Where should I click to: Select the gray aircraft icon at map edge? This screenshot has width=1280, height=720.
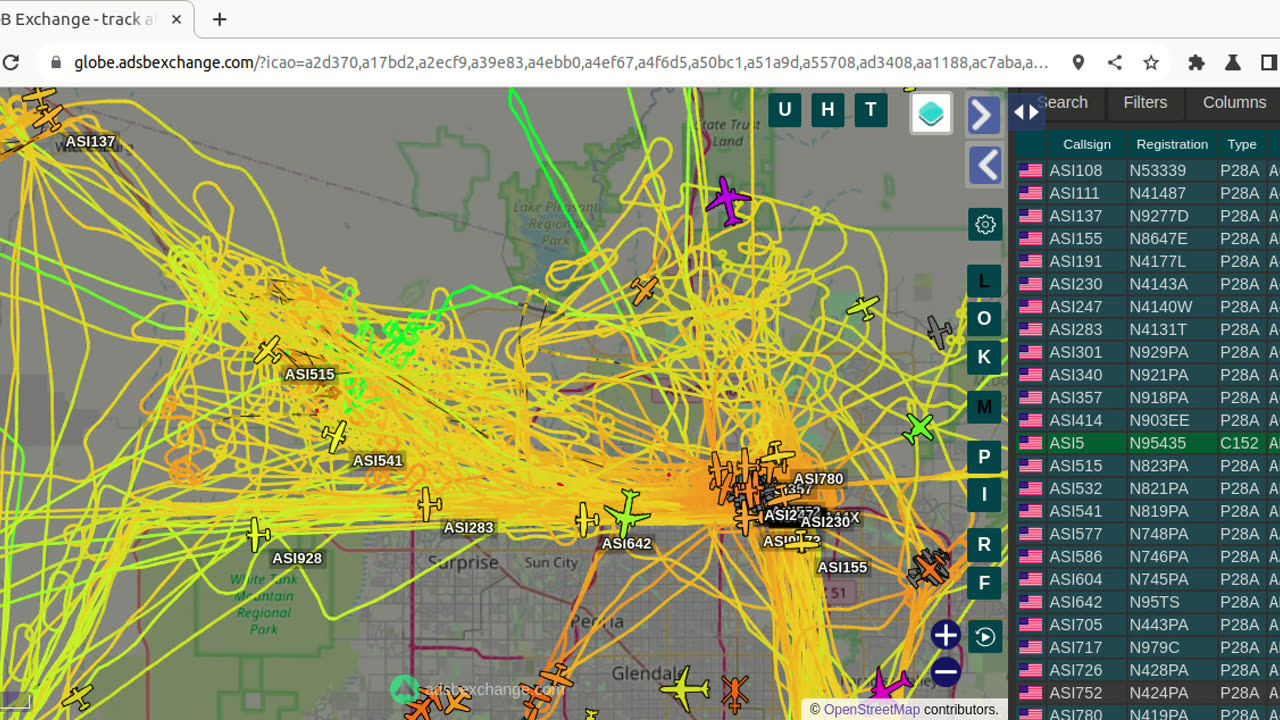tap(939, 331)
